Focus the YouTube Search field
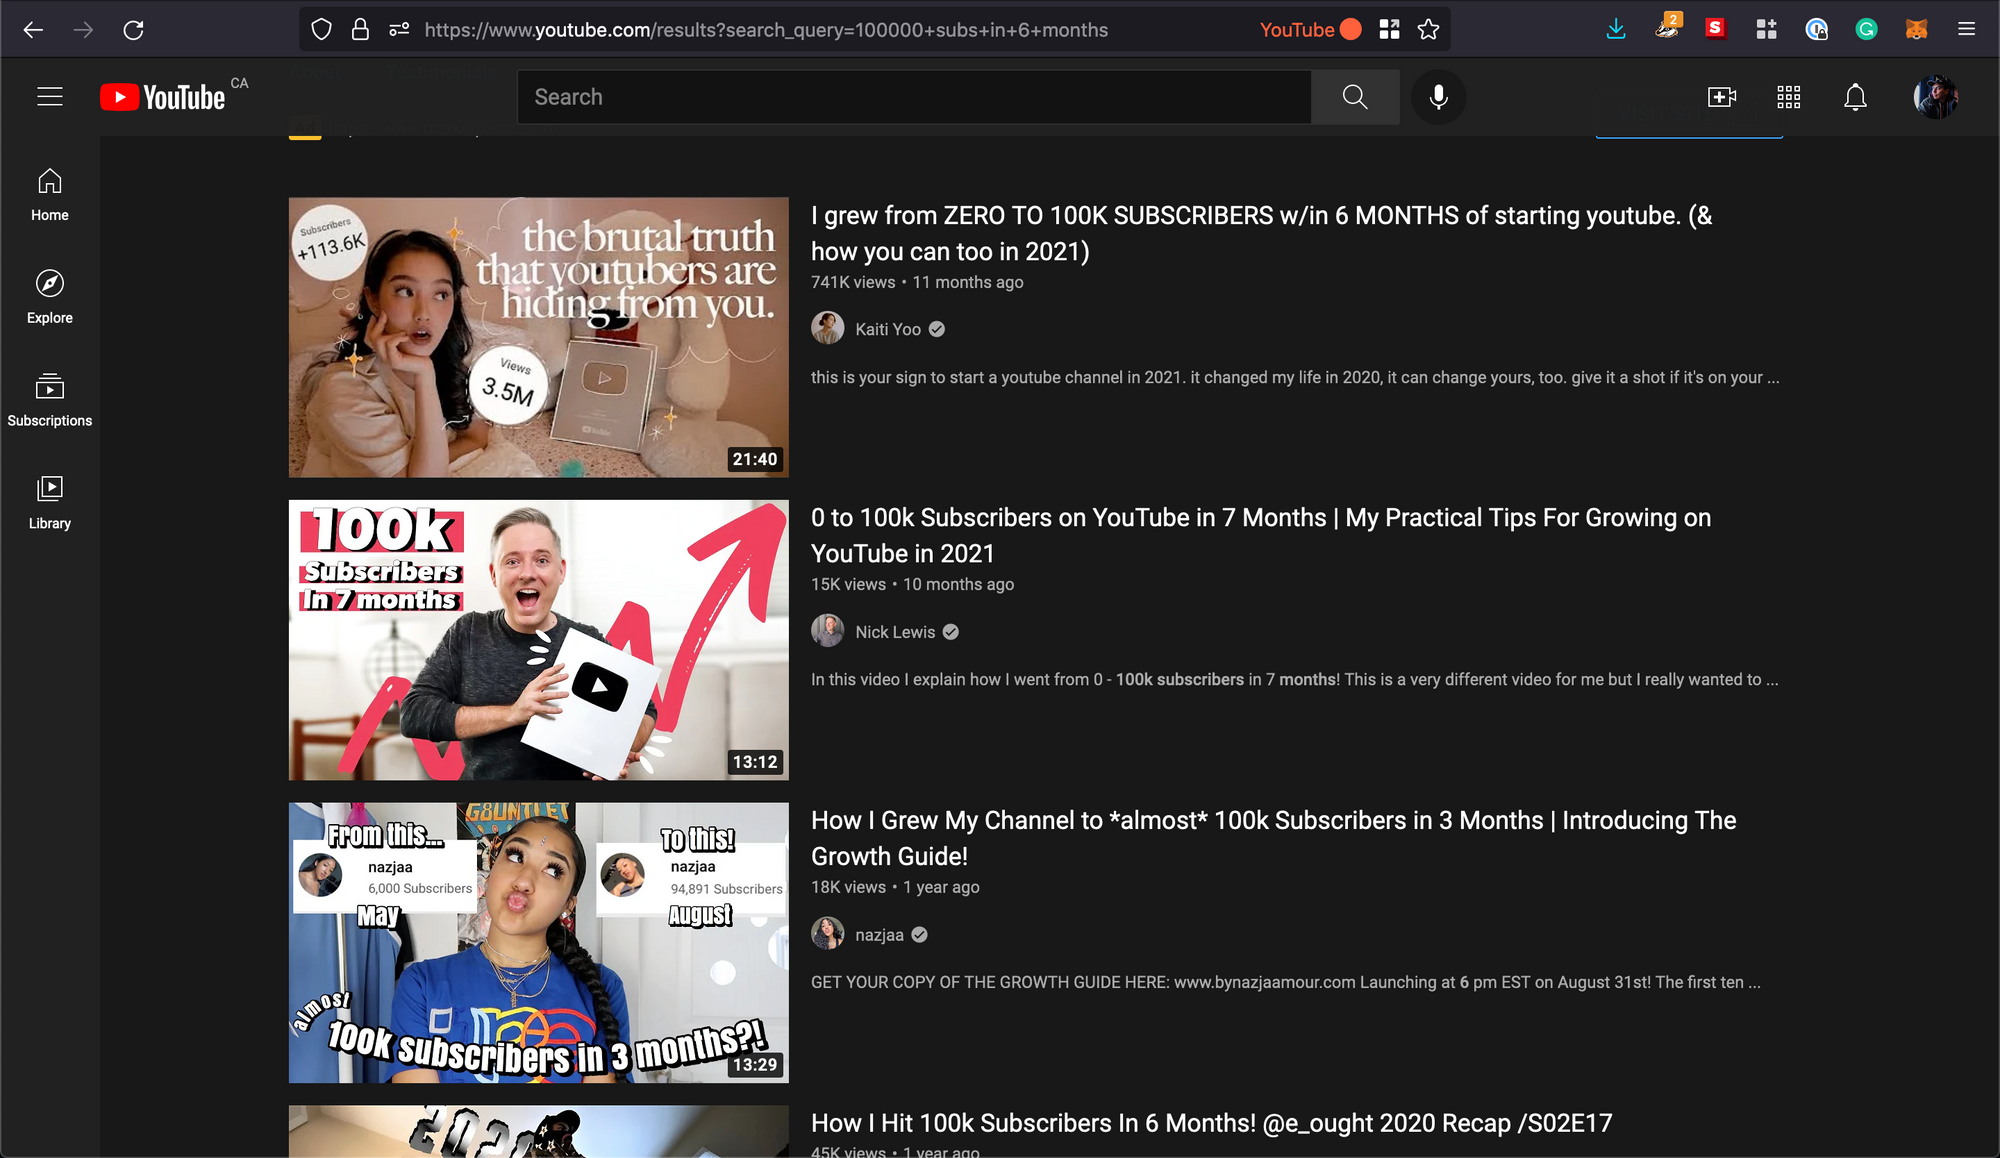This screenshot has width=2000, height=1158. click(x=914, y=97)
